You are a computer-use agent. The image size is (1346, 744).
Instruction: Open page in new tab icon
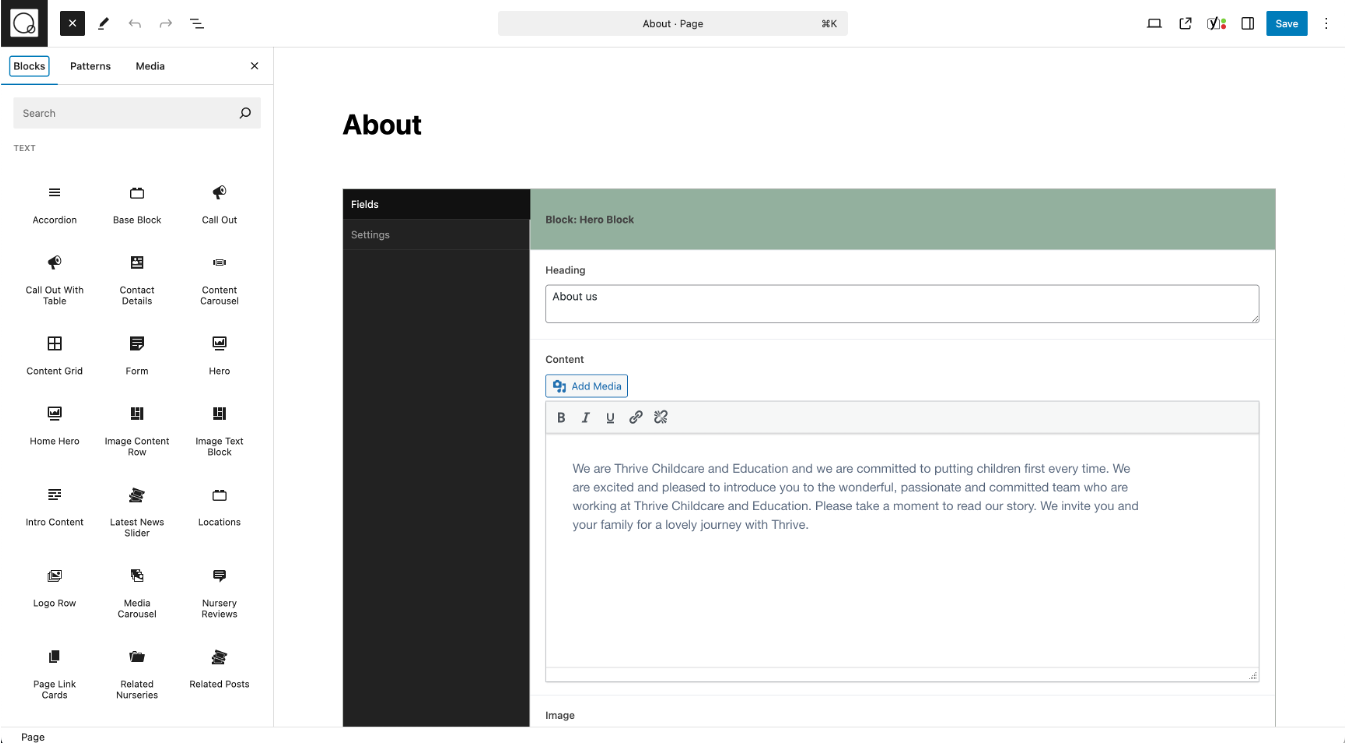pos(1185,23)
